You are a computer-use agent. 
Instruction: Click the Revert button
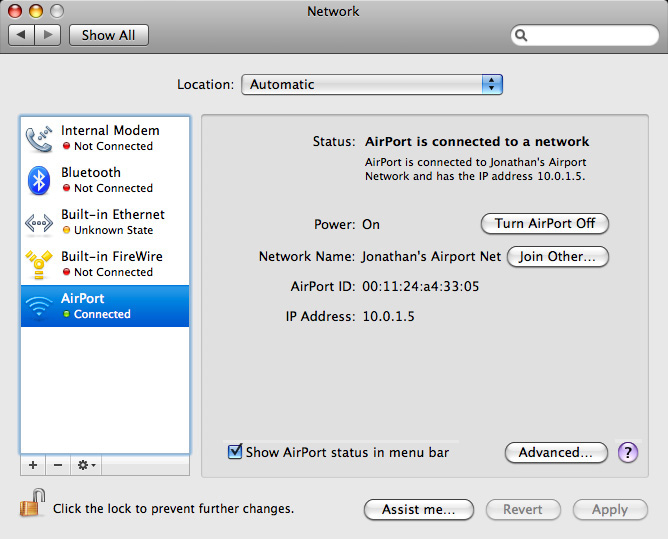click(523, 509)
